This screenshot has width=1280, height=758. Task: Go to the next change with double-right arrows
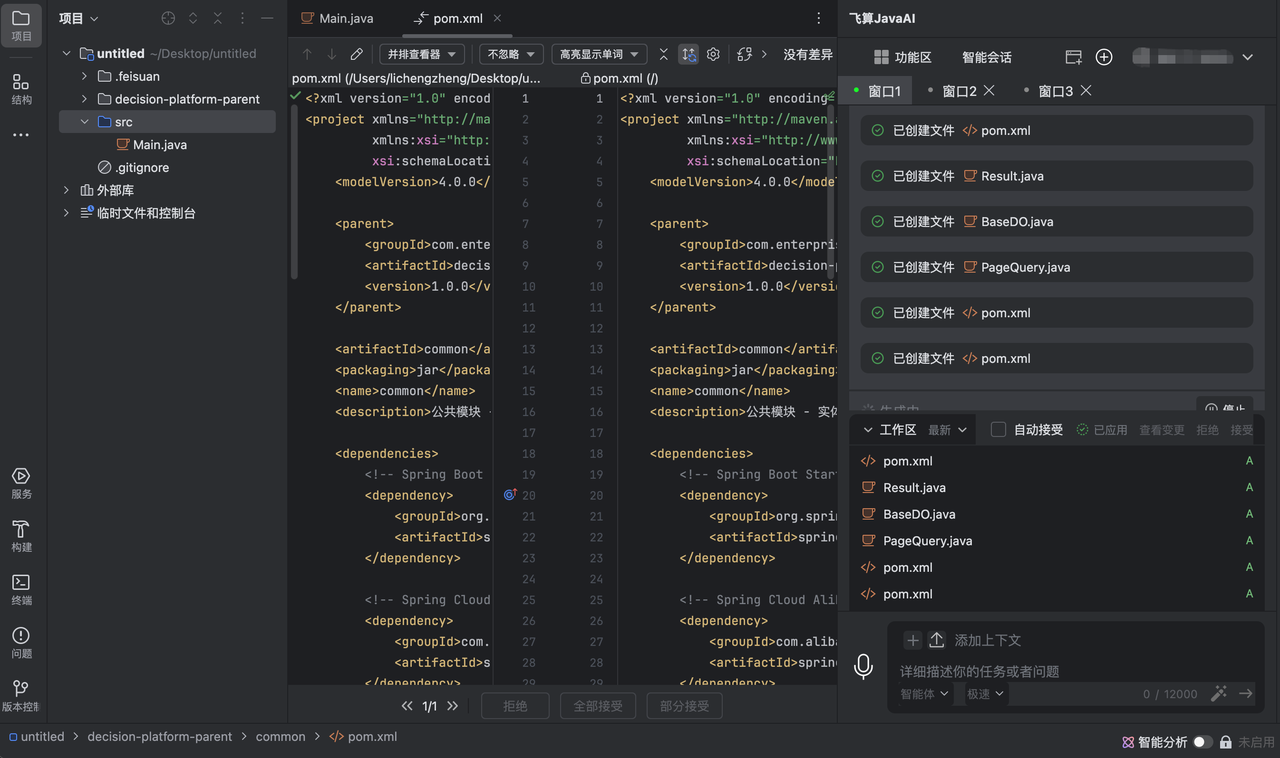(x=453, y=706)
